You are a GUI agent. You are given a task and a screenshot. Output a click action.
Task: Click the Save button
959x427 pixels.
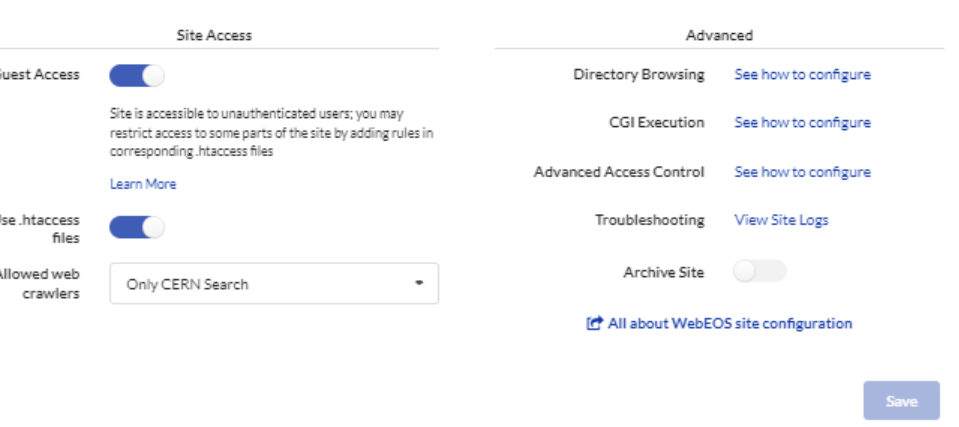click(x=902, y=401)
